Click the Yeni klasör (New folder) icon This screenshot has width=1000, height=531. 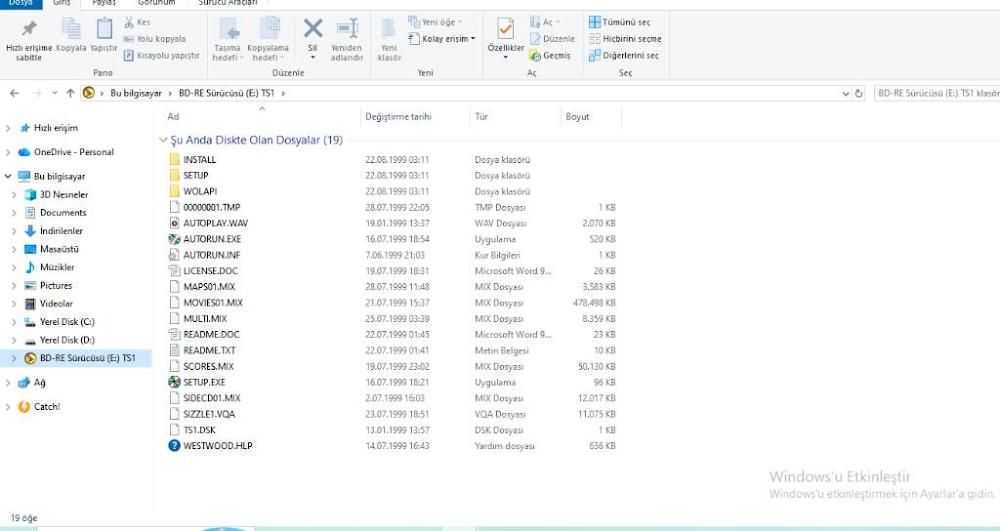coord(388,29)
